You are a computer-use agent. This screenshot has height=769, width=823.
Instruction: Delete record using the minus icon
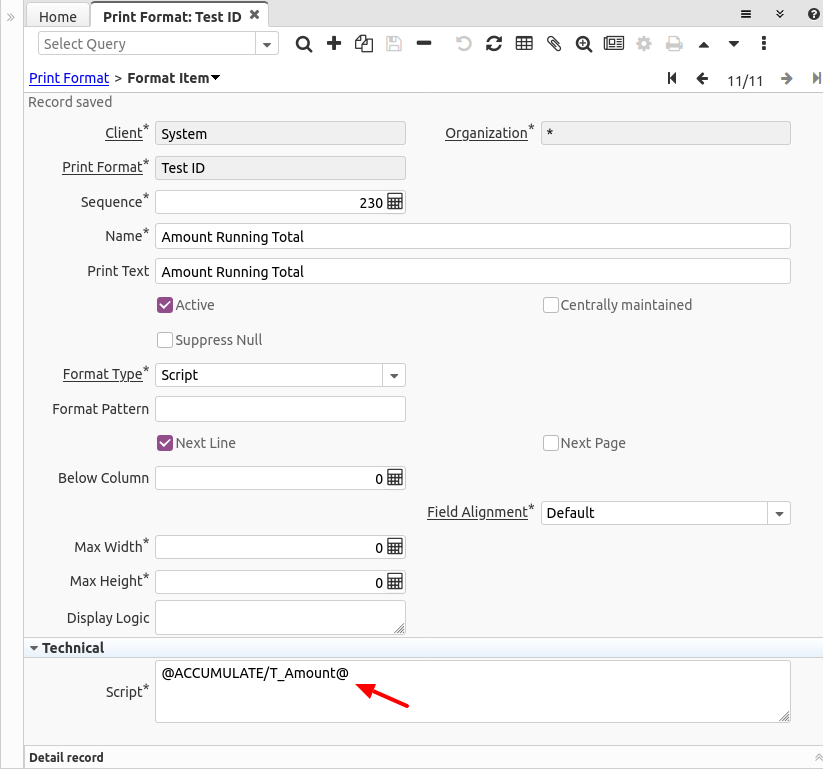[x=424, y=44]
